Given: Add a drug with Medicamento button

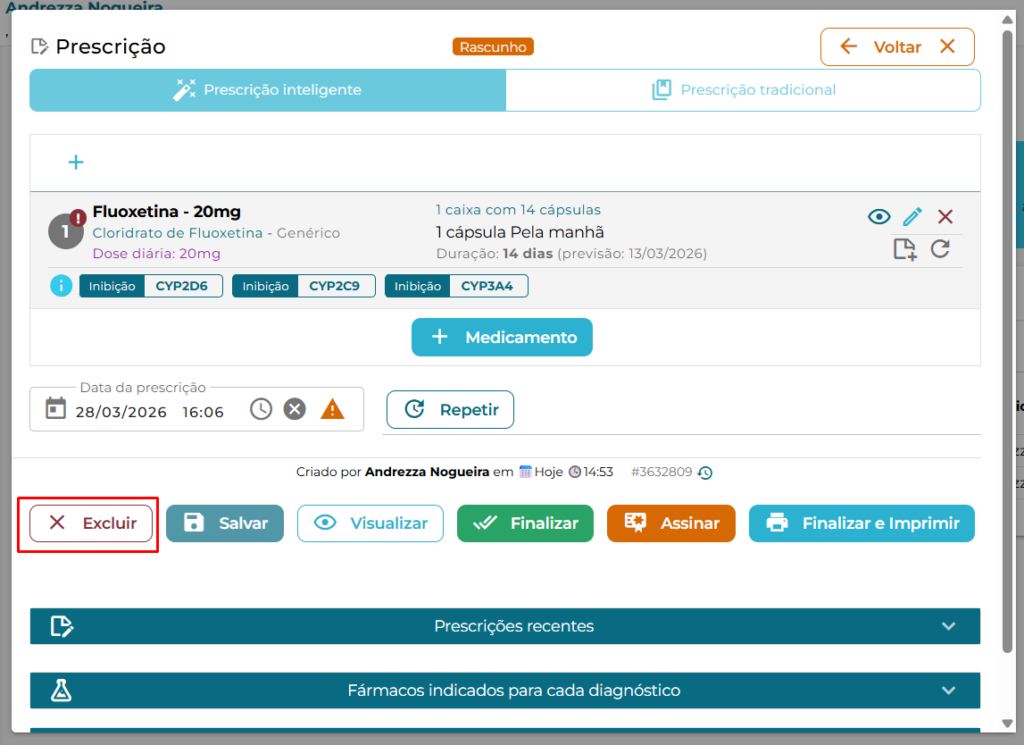Looking at the screenshot, I should [502, 338].
